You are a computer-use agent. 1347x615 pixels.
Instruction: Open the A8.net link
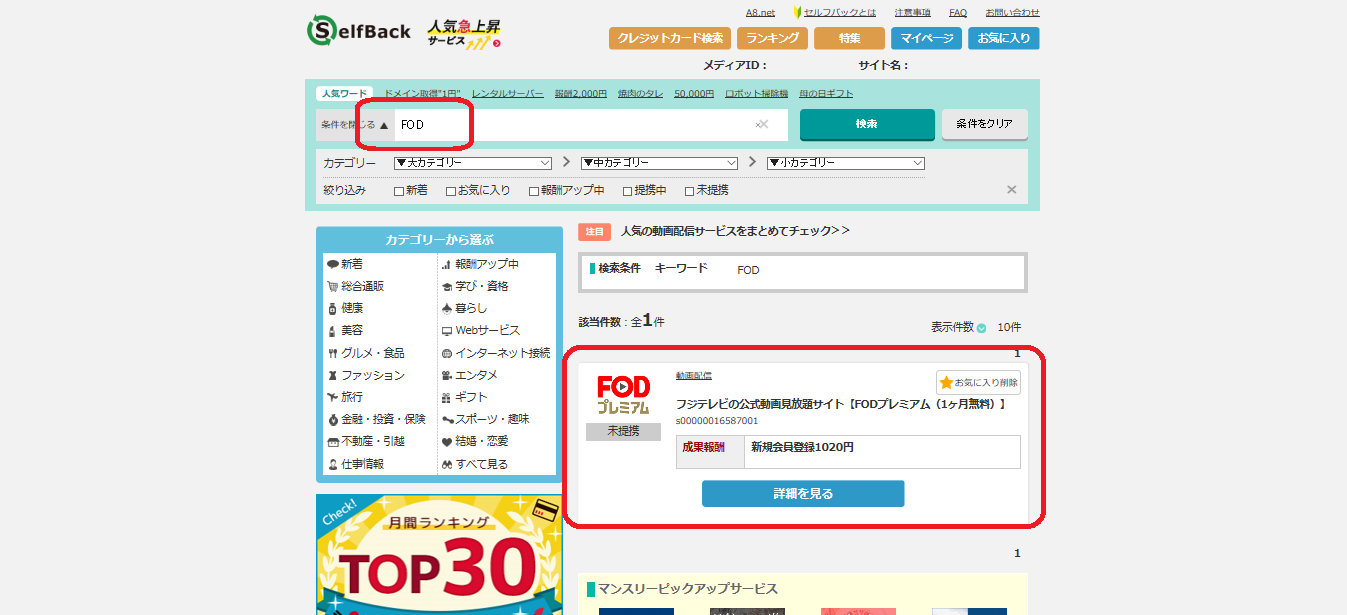click(760, 12)
